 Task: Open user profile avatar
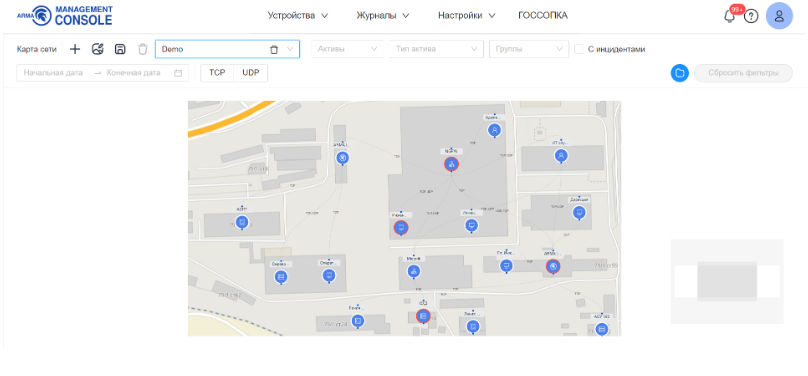(x=779, y=16)
